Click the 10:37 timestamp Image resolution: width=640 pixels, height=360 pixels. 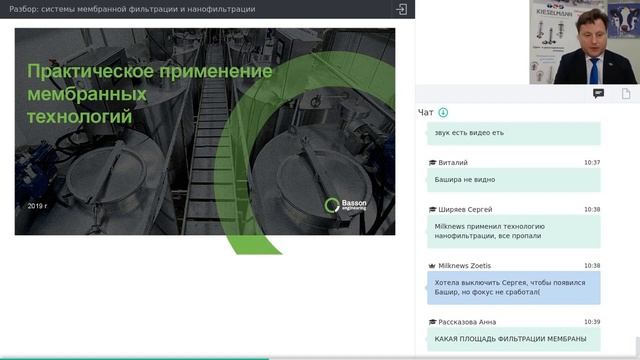pyautogui.click(x=592, y=162)
